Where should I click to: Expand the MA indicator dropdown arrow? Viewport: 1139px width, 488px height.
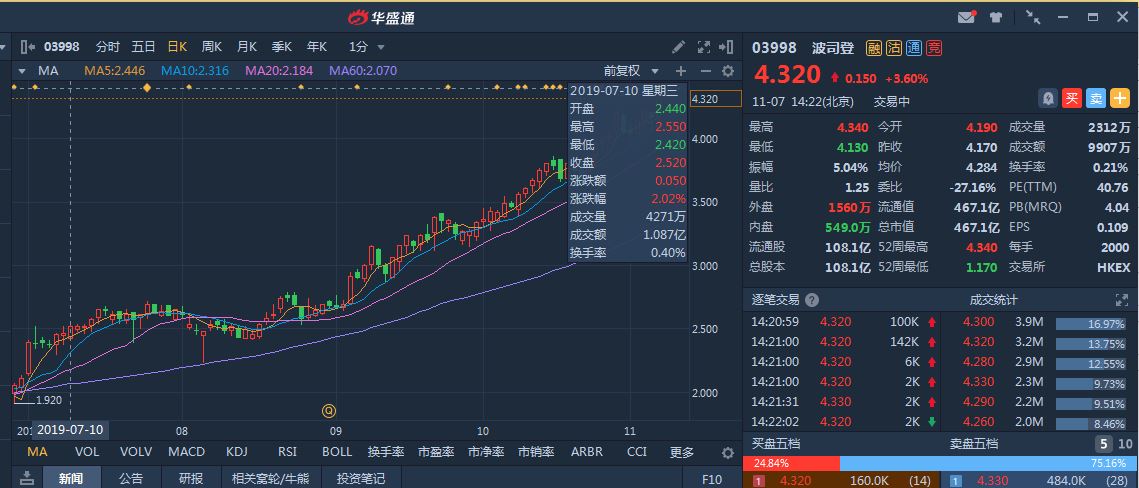[22, 71]
